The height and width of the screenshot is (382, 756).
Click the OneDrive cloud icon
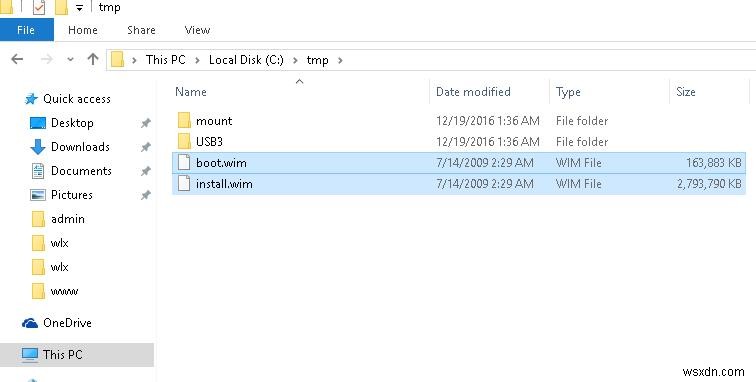[30, 323]
